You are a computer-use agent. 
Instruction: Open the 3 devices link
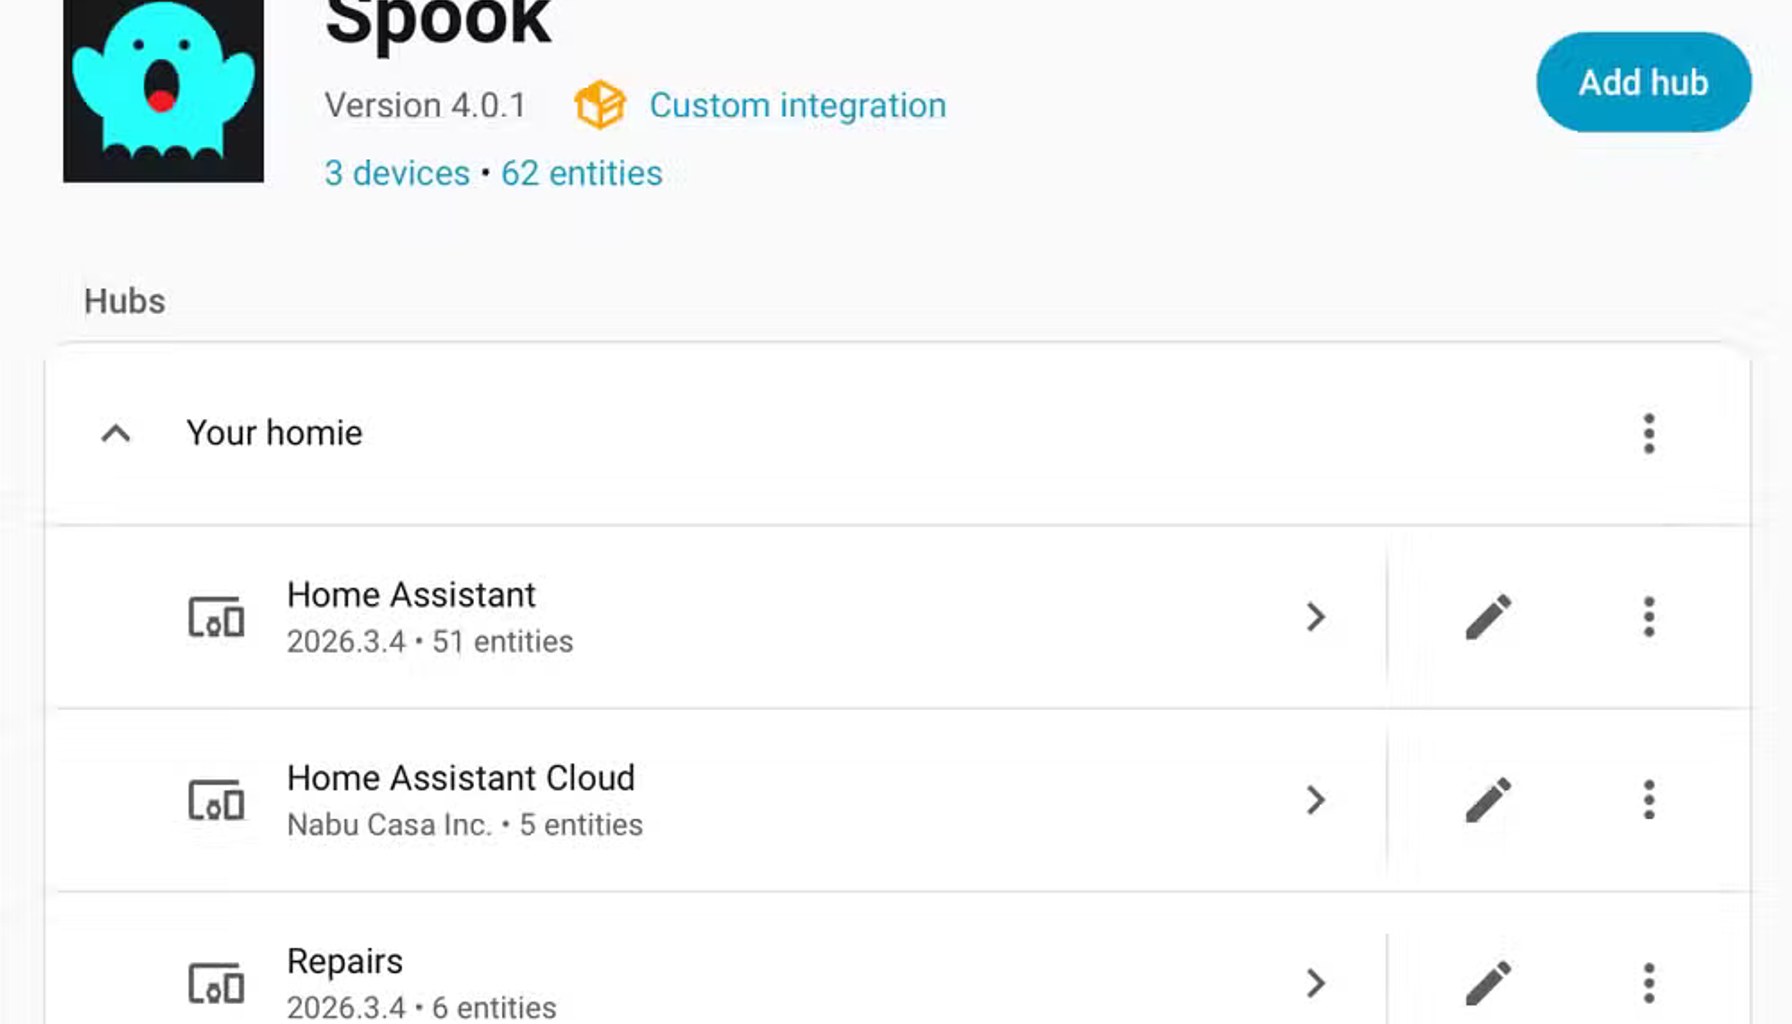pyautogui.click(x=397, y=173)
